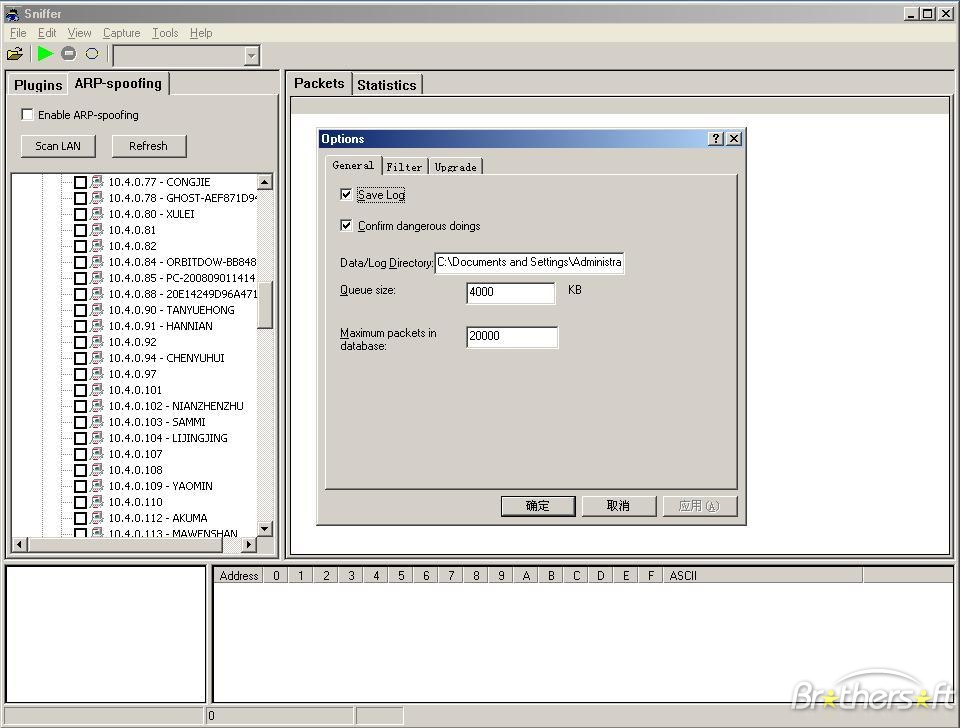The image size is (960, 728).
Task: Check the box for 10.4.0.78 - GHOST-AEF871D9
Action: [80, 198]
